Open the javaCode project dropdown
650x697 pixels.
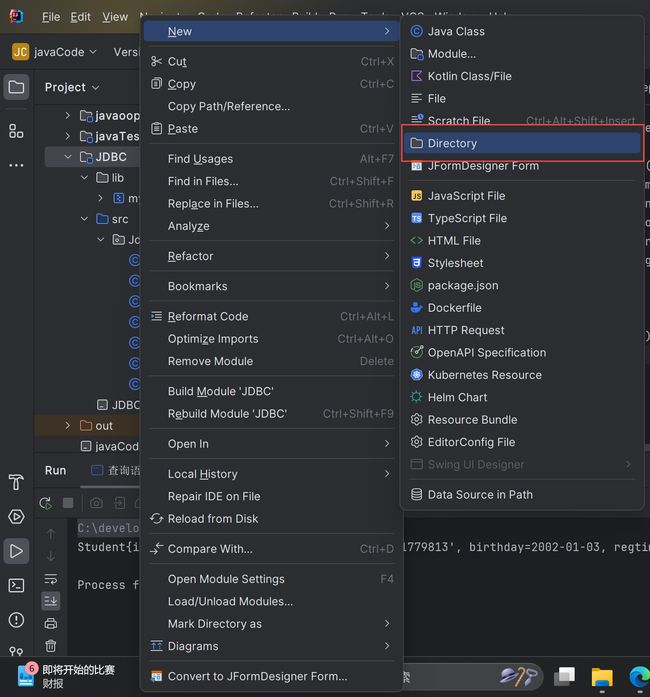(65, 52)
